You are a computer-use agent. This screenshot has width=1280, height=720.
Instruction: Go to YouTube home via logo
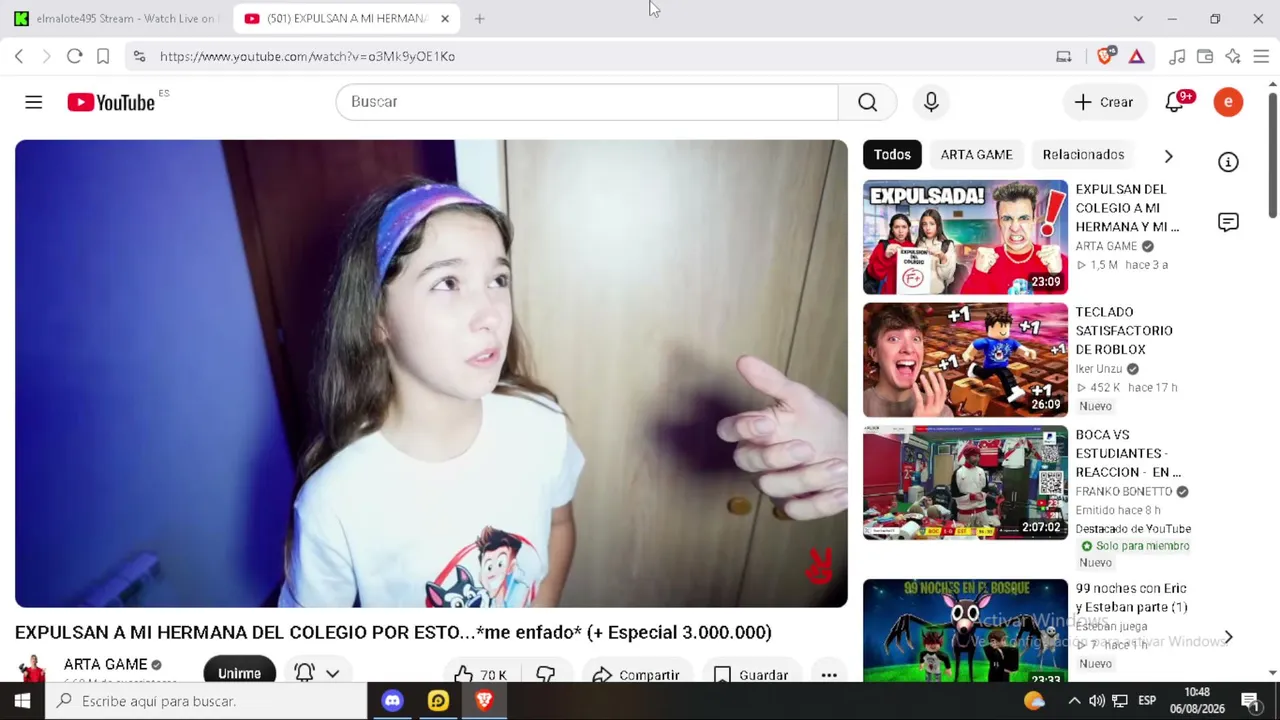(x=111, y=102)
